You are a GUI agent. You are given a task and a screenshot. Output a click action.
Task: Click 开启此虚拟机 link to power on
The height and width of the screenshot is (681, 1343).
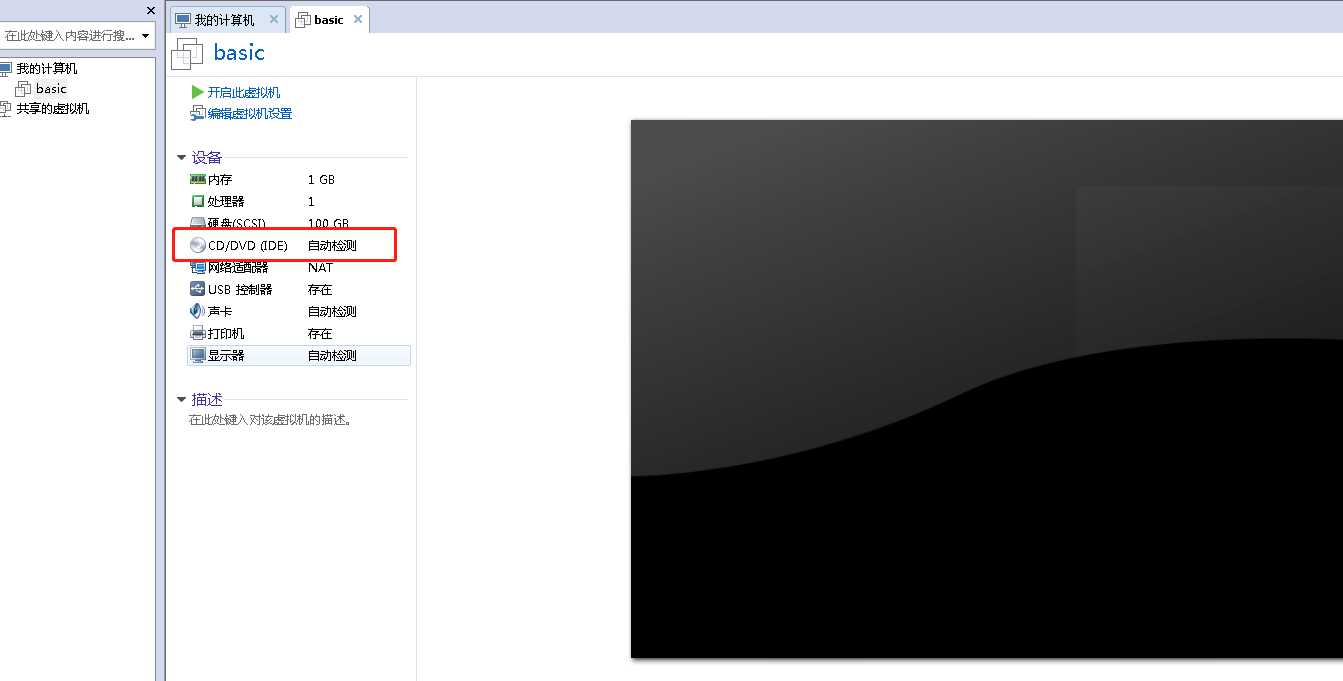244,92
